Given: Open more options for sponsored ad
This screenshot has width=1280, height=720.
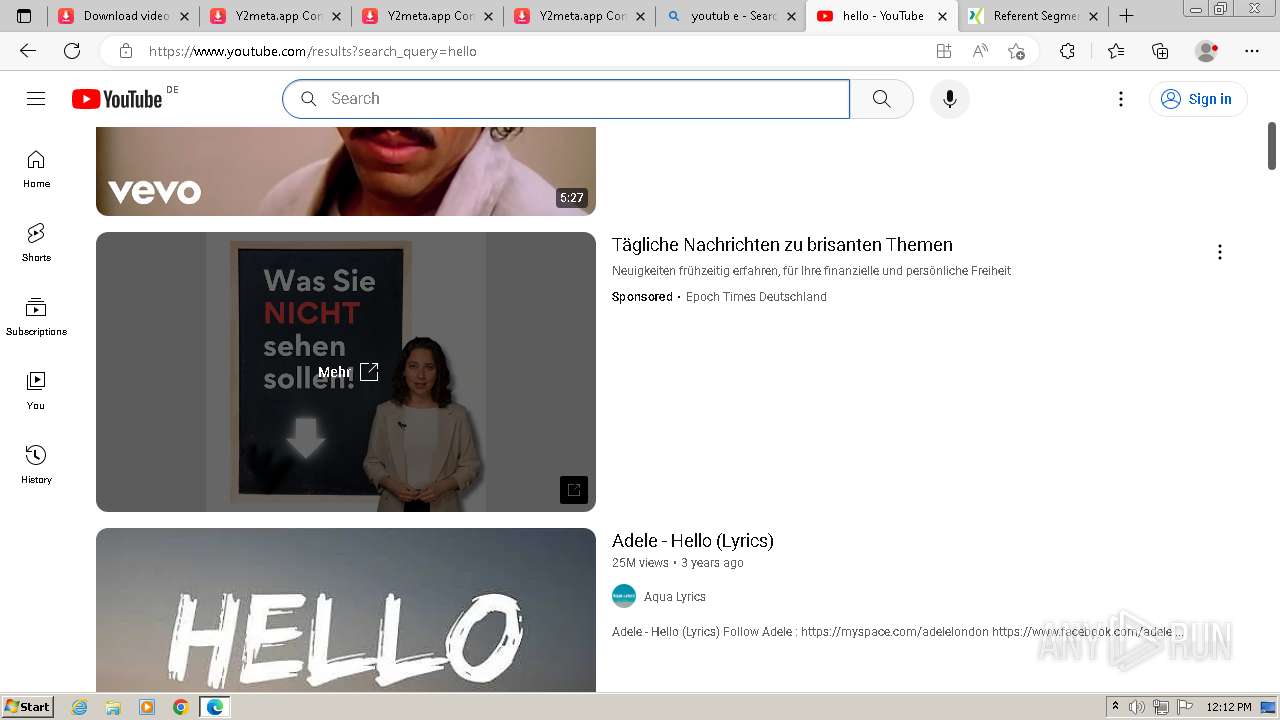Looking at the screenshot, I should click(1219, 252).
